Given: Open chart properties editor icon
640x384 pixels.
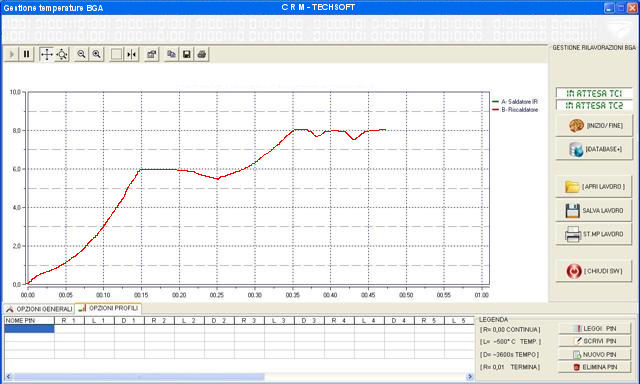Looking at the screenshot, I should [151, 54].
